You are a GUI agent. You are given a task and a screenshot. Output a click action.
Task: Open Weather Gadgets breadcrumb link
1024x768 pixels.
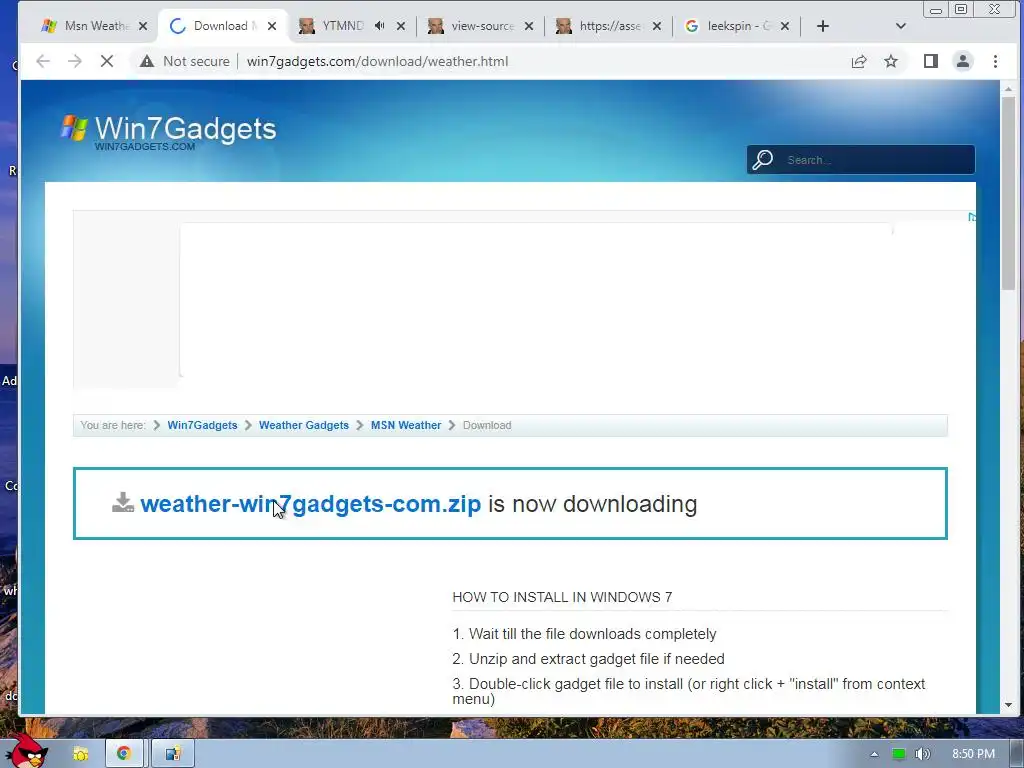304,425
